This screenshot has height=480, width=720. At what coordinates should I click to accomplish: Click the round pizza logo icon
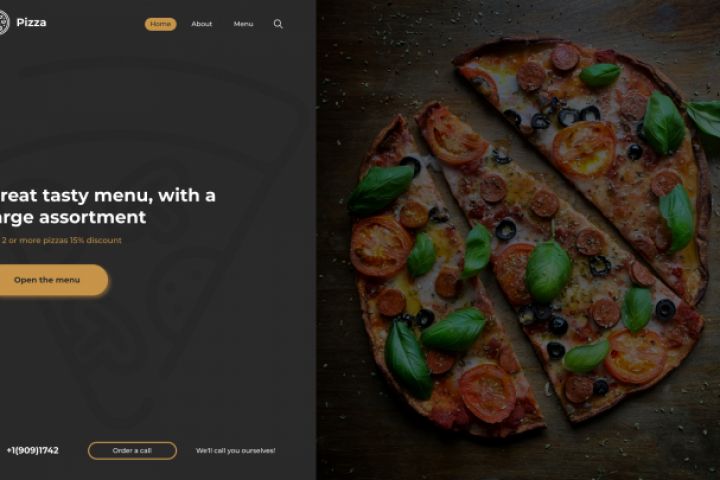(4, 22)
